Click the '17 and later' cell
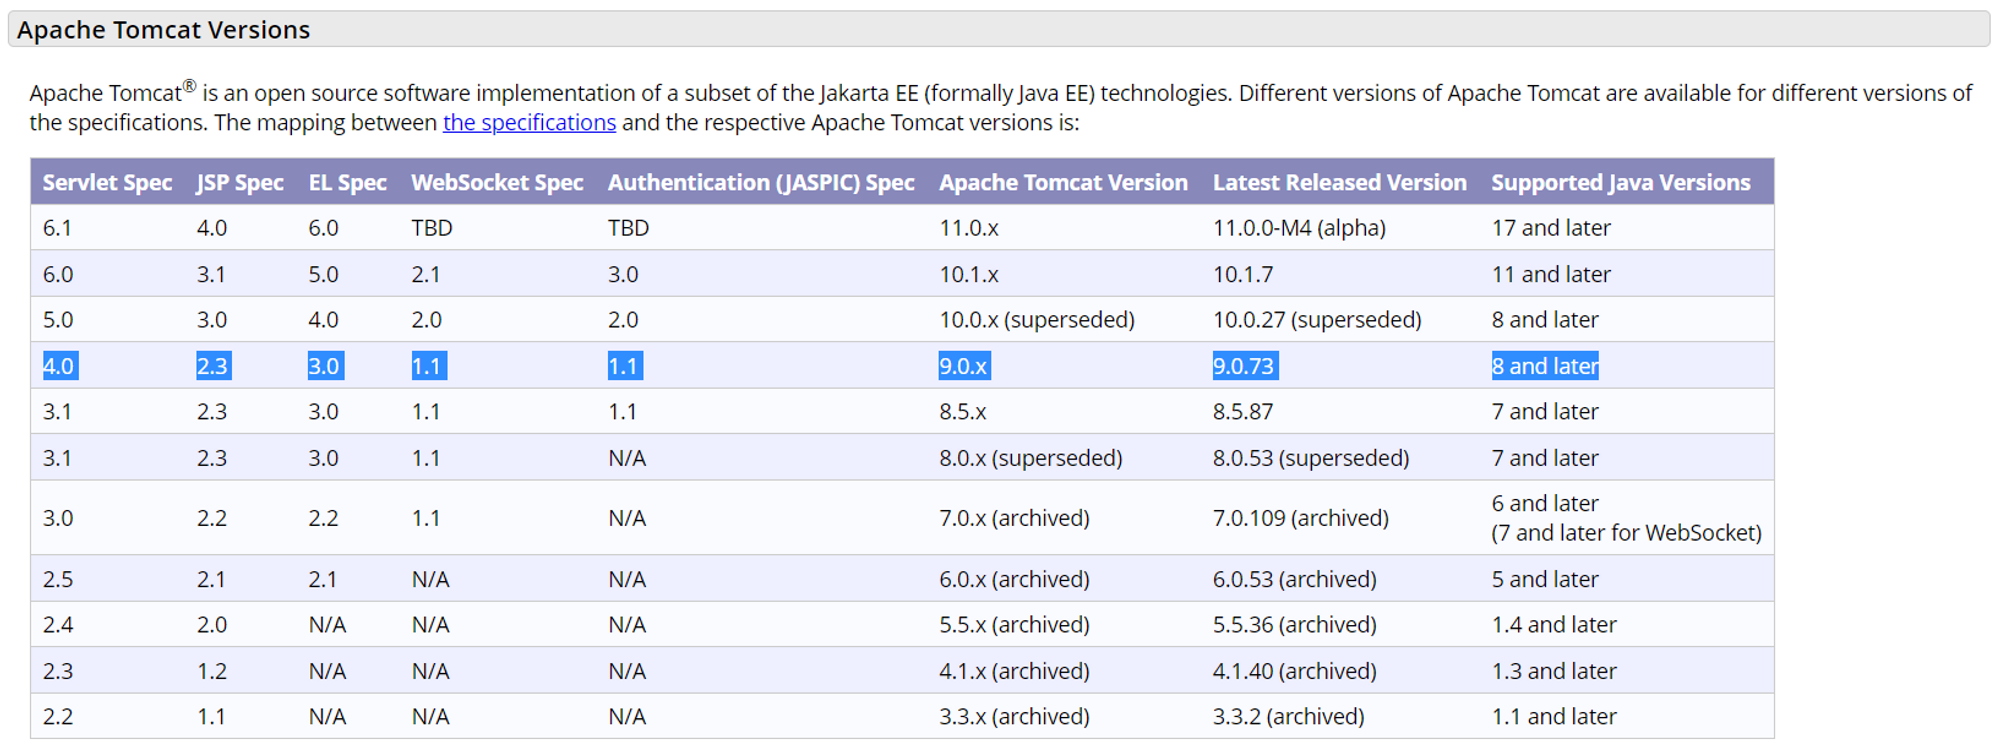 click(x=1551, y=228)
